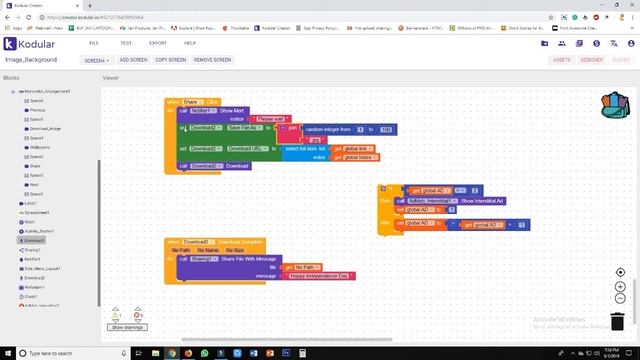The height and width of the screenshot is (360, 640).
Task: Open Kodular Creator bookmark in bar
Action: tap(272, 28)
